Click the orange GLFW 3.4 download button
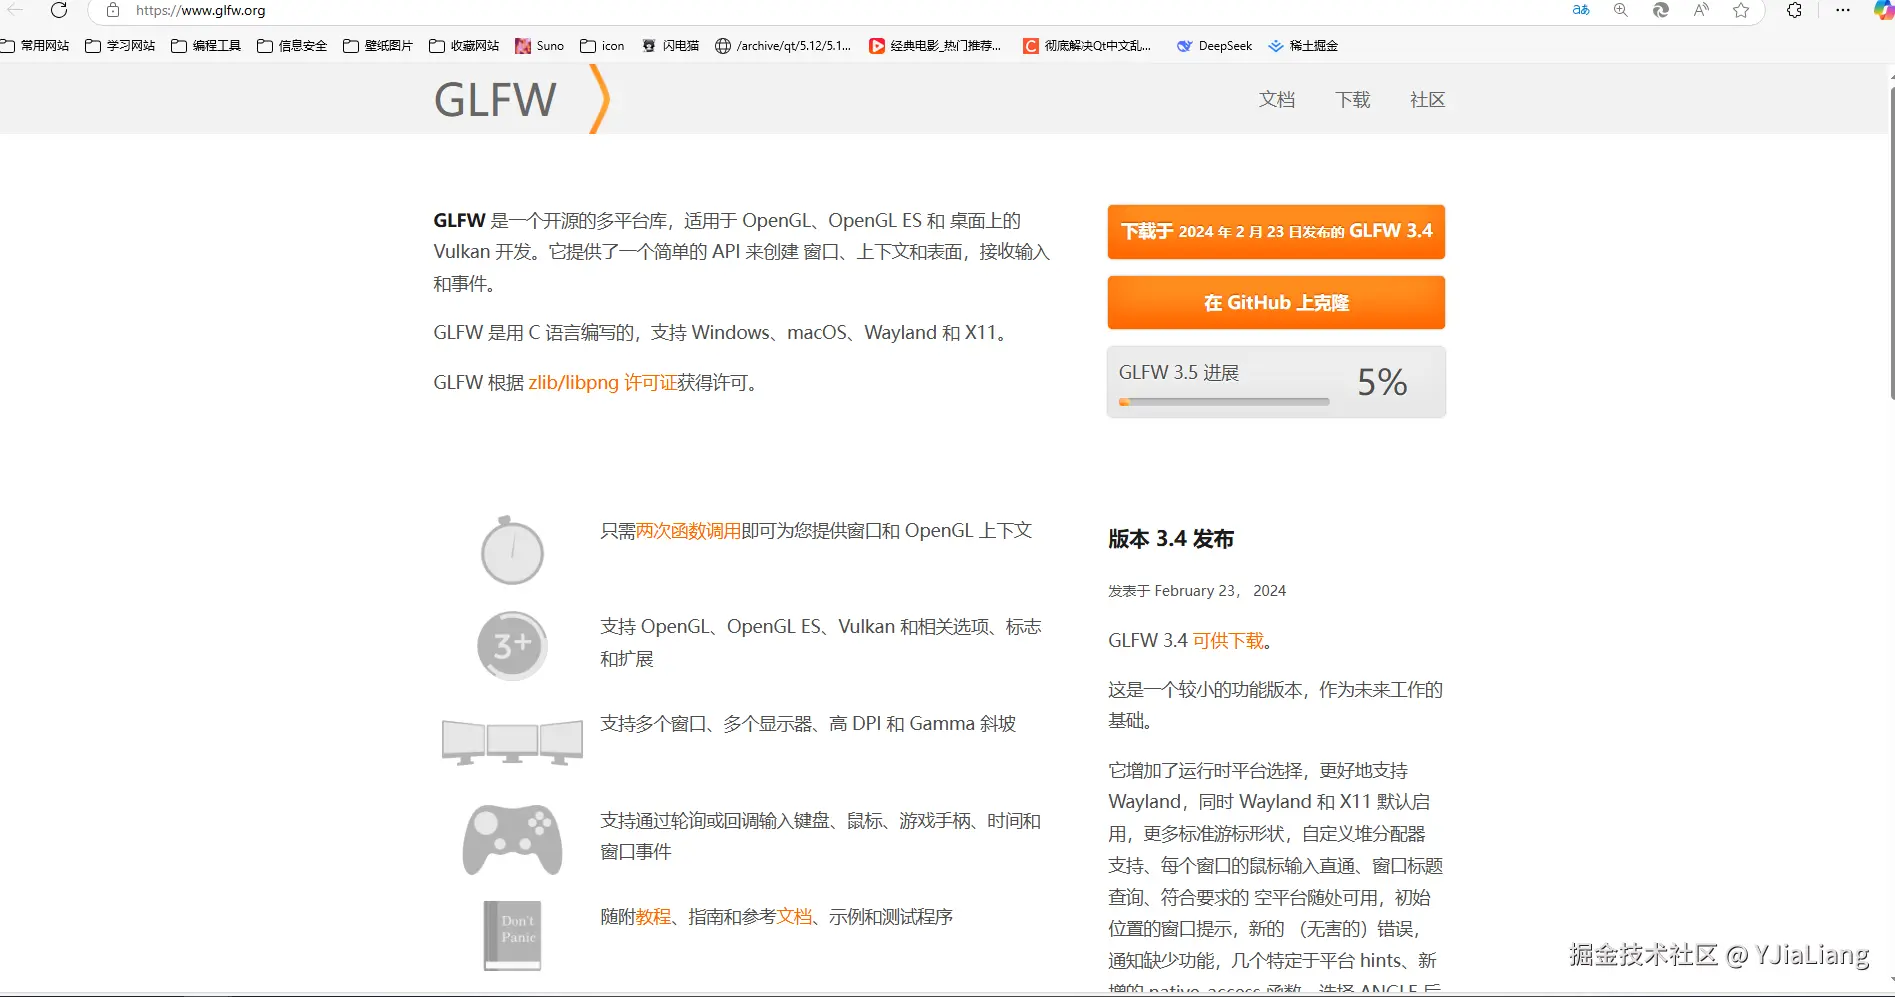The height and width of the screenshot is (997, 1895). pos(1276,232)
